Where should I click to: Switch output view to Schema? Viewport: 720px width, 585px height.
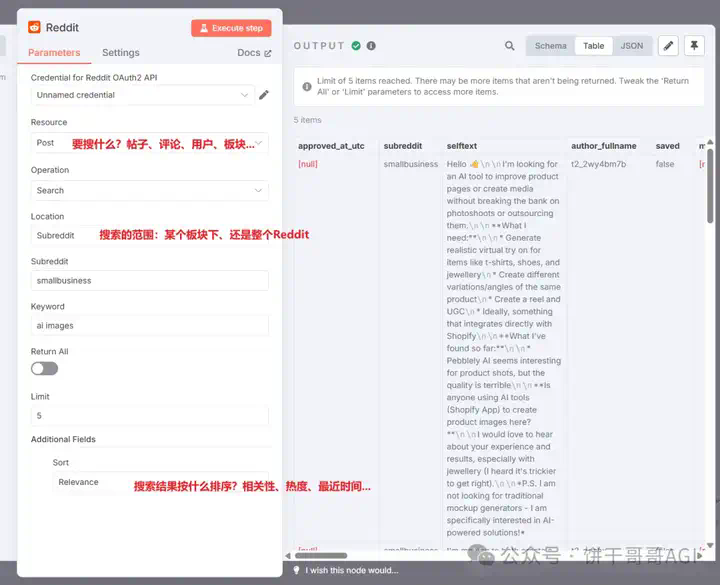pos(551,46)
